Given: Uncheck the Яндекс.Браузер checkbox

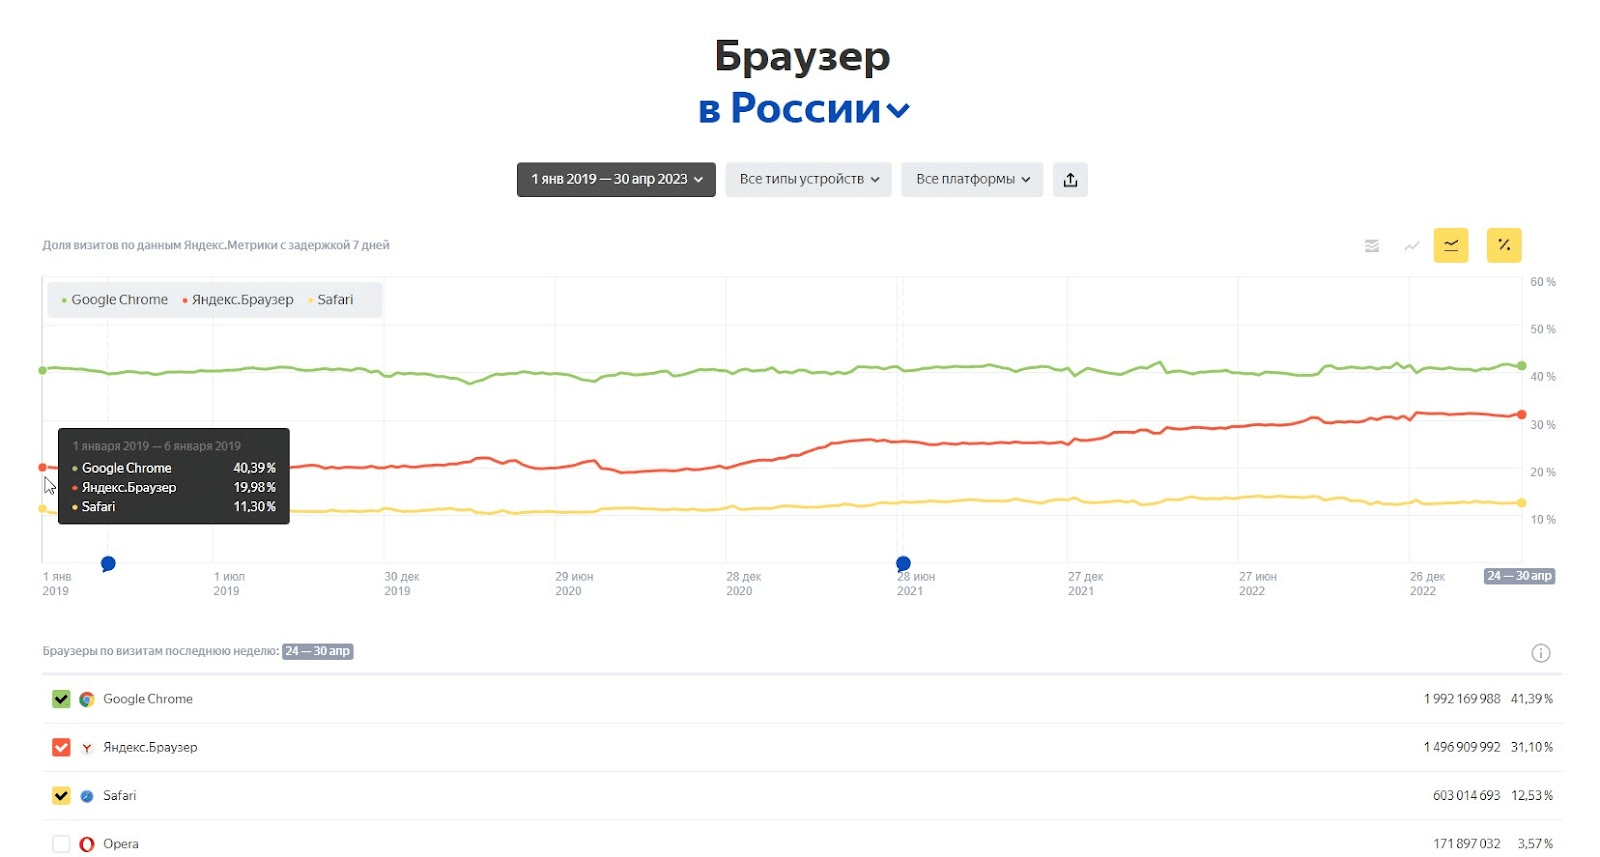Looking at the screenshot, I should point(61,747).
